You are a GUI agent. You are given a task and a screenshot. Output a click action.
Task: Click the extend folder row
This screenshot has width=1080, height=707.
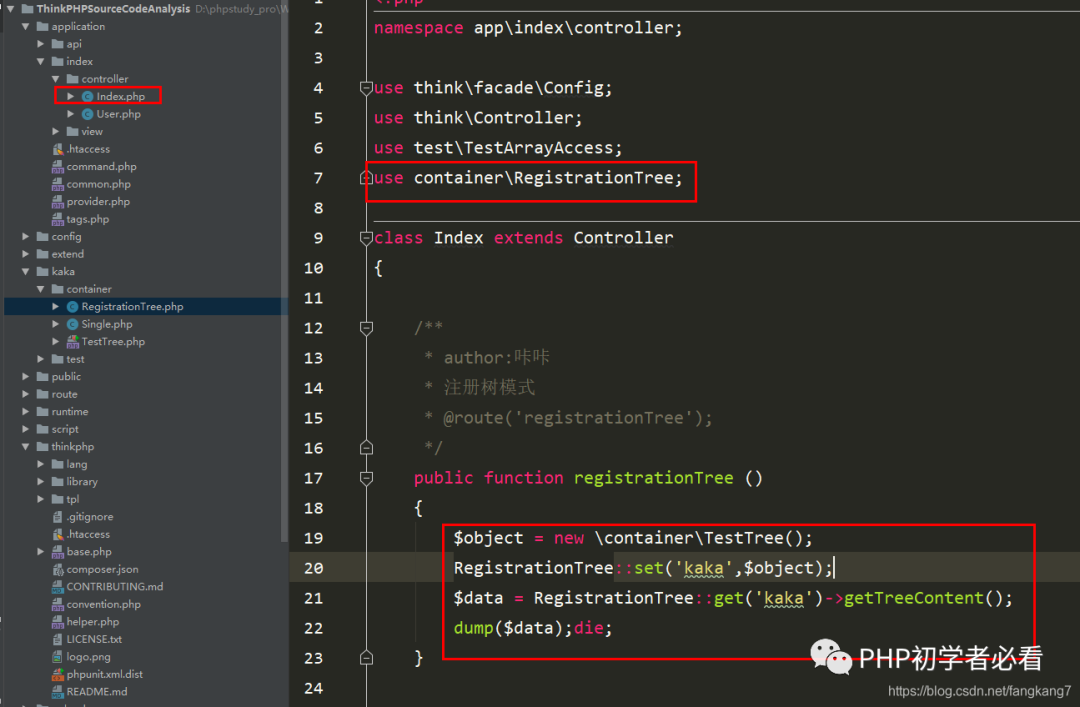pos(145,254)
